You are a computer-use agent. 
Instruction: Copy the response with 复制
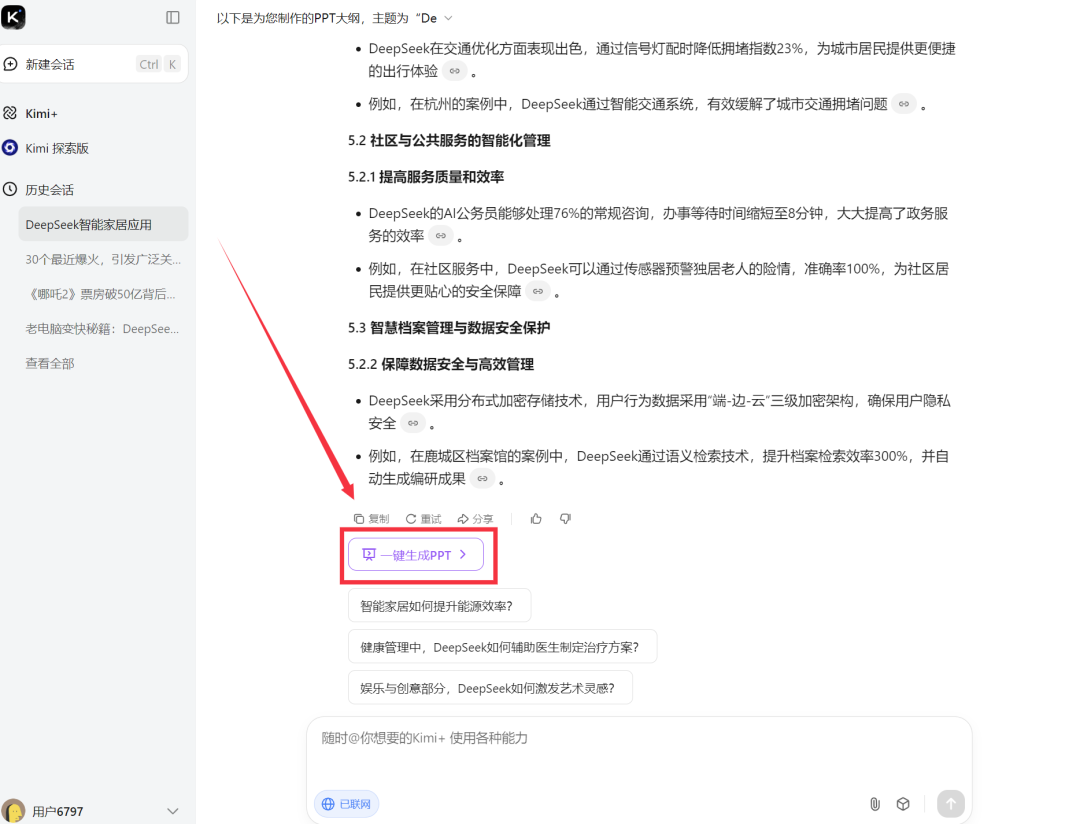tap(371, 519)
